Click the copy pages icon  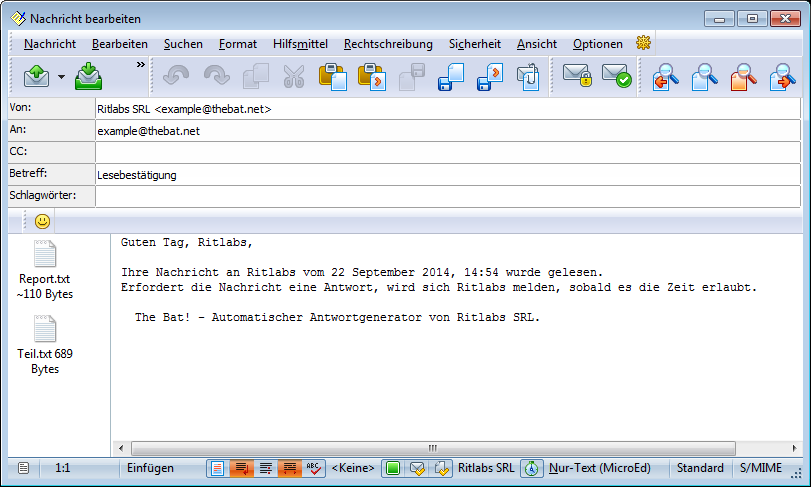click(256, 77)
